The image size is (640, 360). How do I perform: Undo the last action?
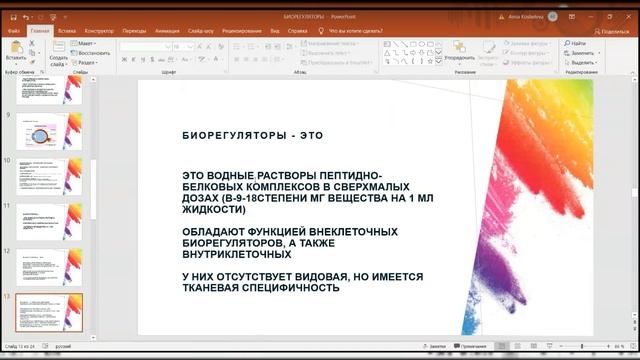coord(26,17)
